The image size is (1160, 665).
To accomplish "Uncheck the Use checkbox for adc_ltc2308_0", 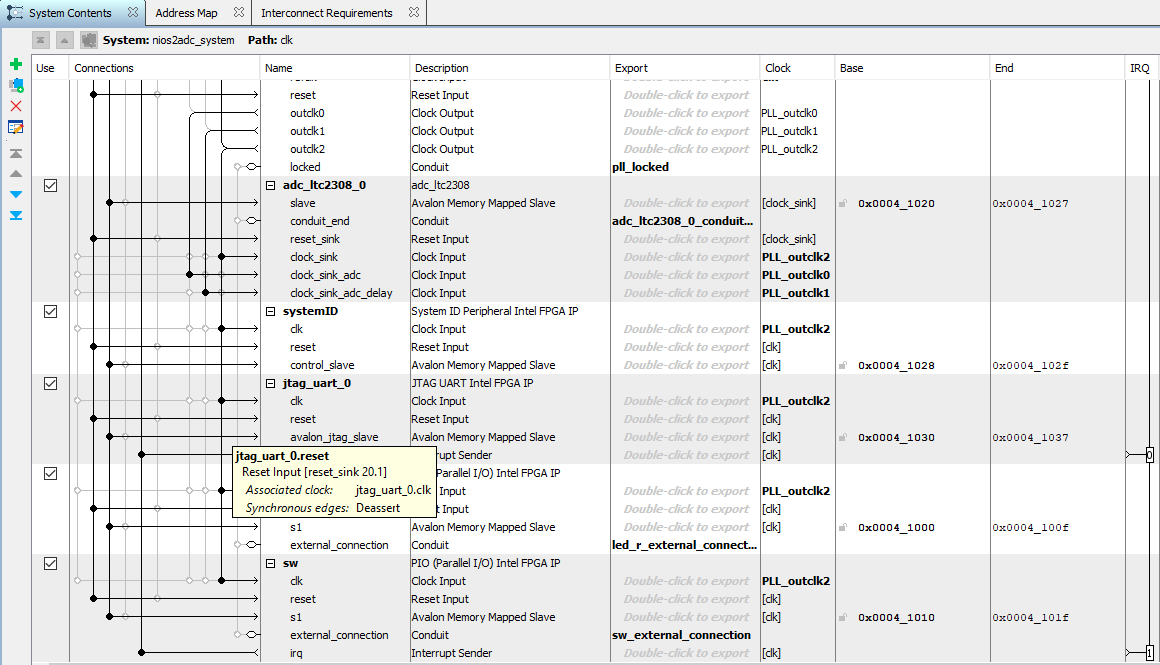I will click(x=50, y=186).
